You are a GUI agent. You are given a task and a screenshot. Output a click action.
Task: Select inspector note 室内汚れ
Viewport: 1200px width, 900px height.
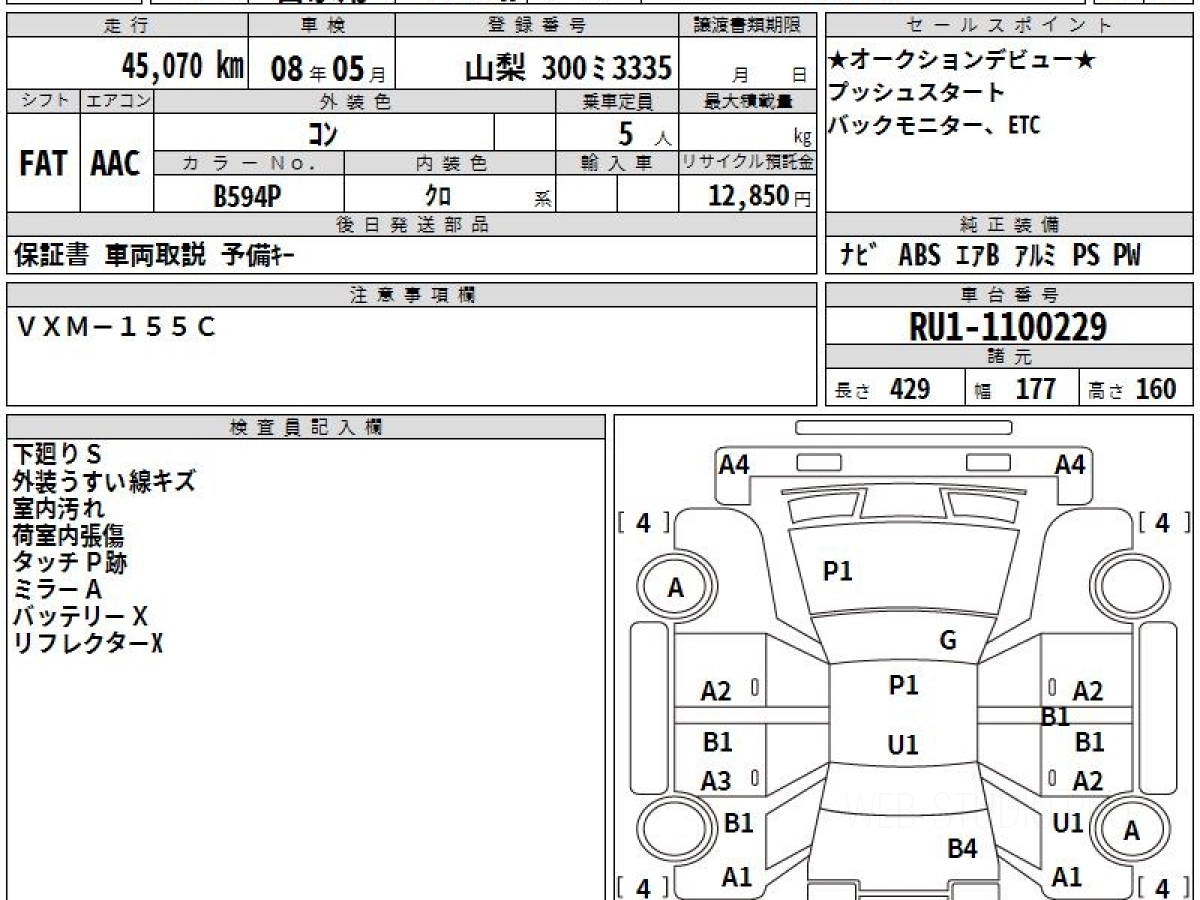coord(59,508)
